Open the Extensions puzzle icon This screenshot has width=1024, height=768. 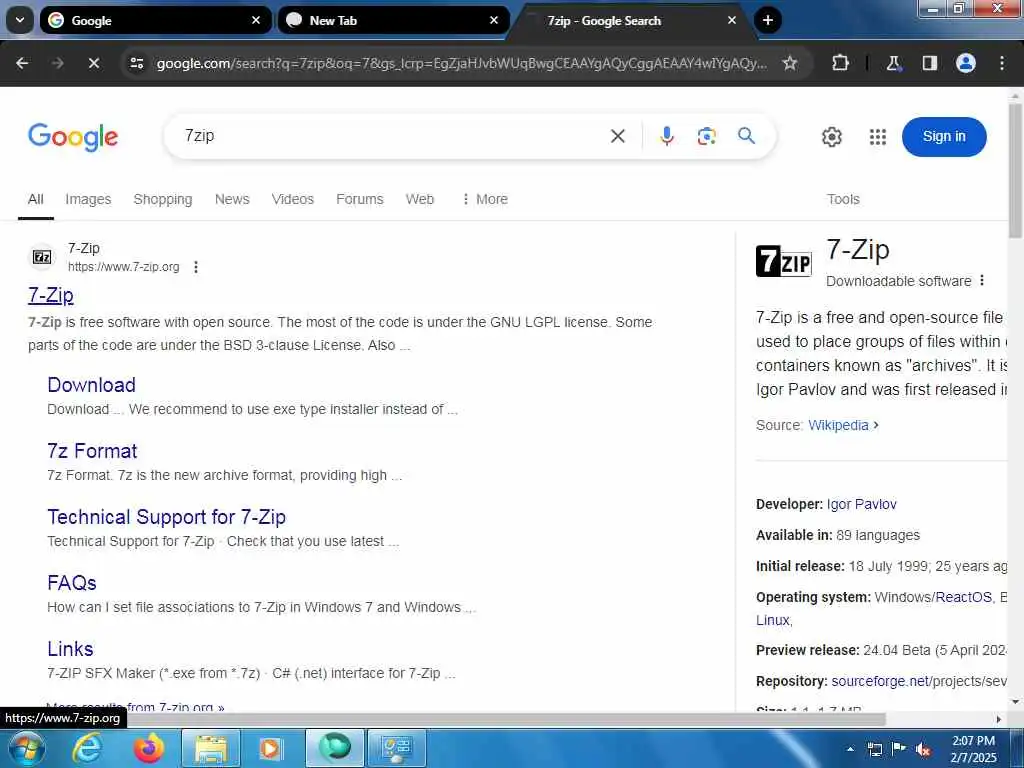click(840, 63)
